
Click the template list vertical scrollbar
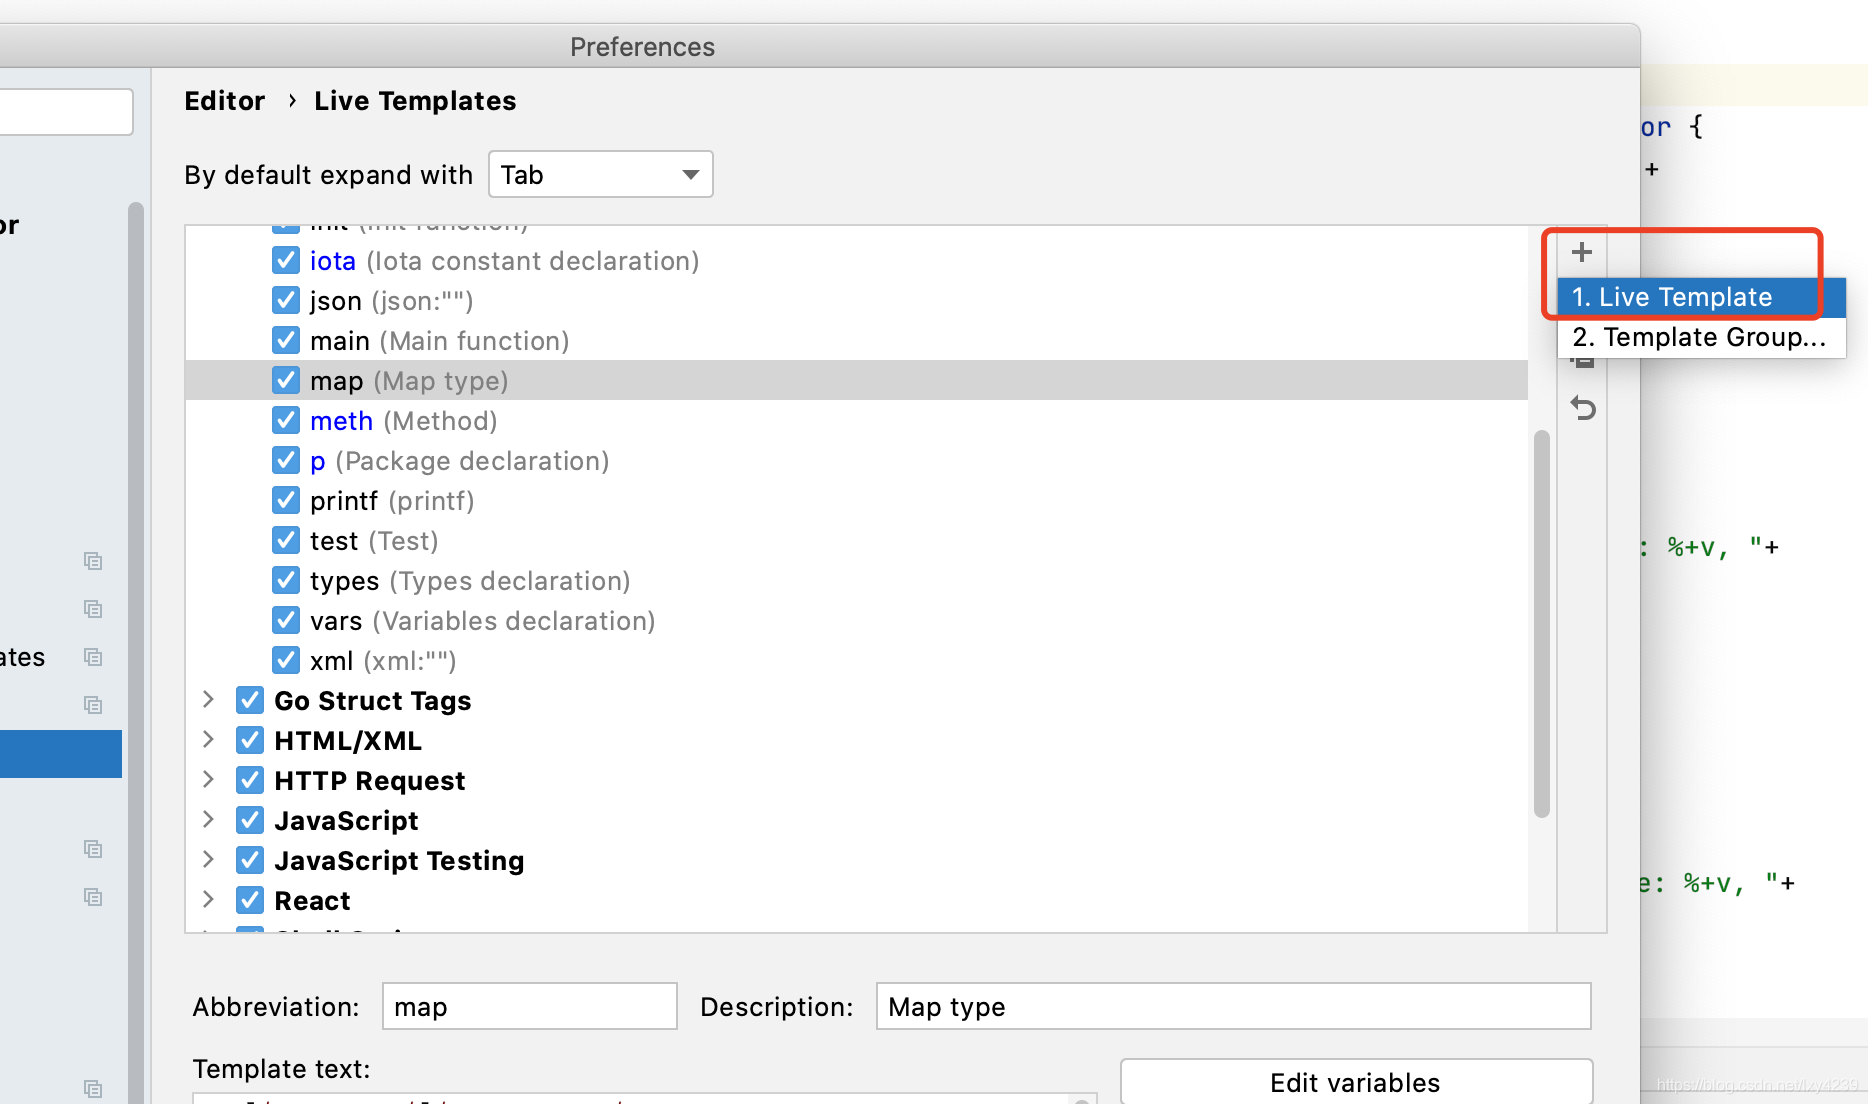tap(1542, 624)
